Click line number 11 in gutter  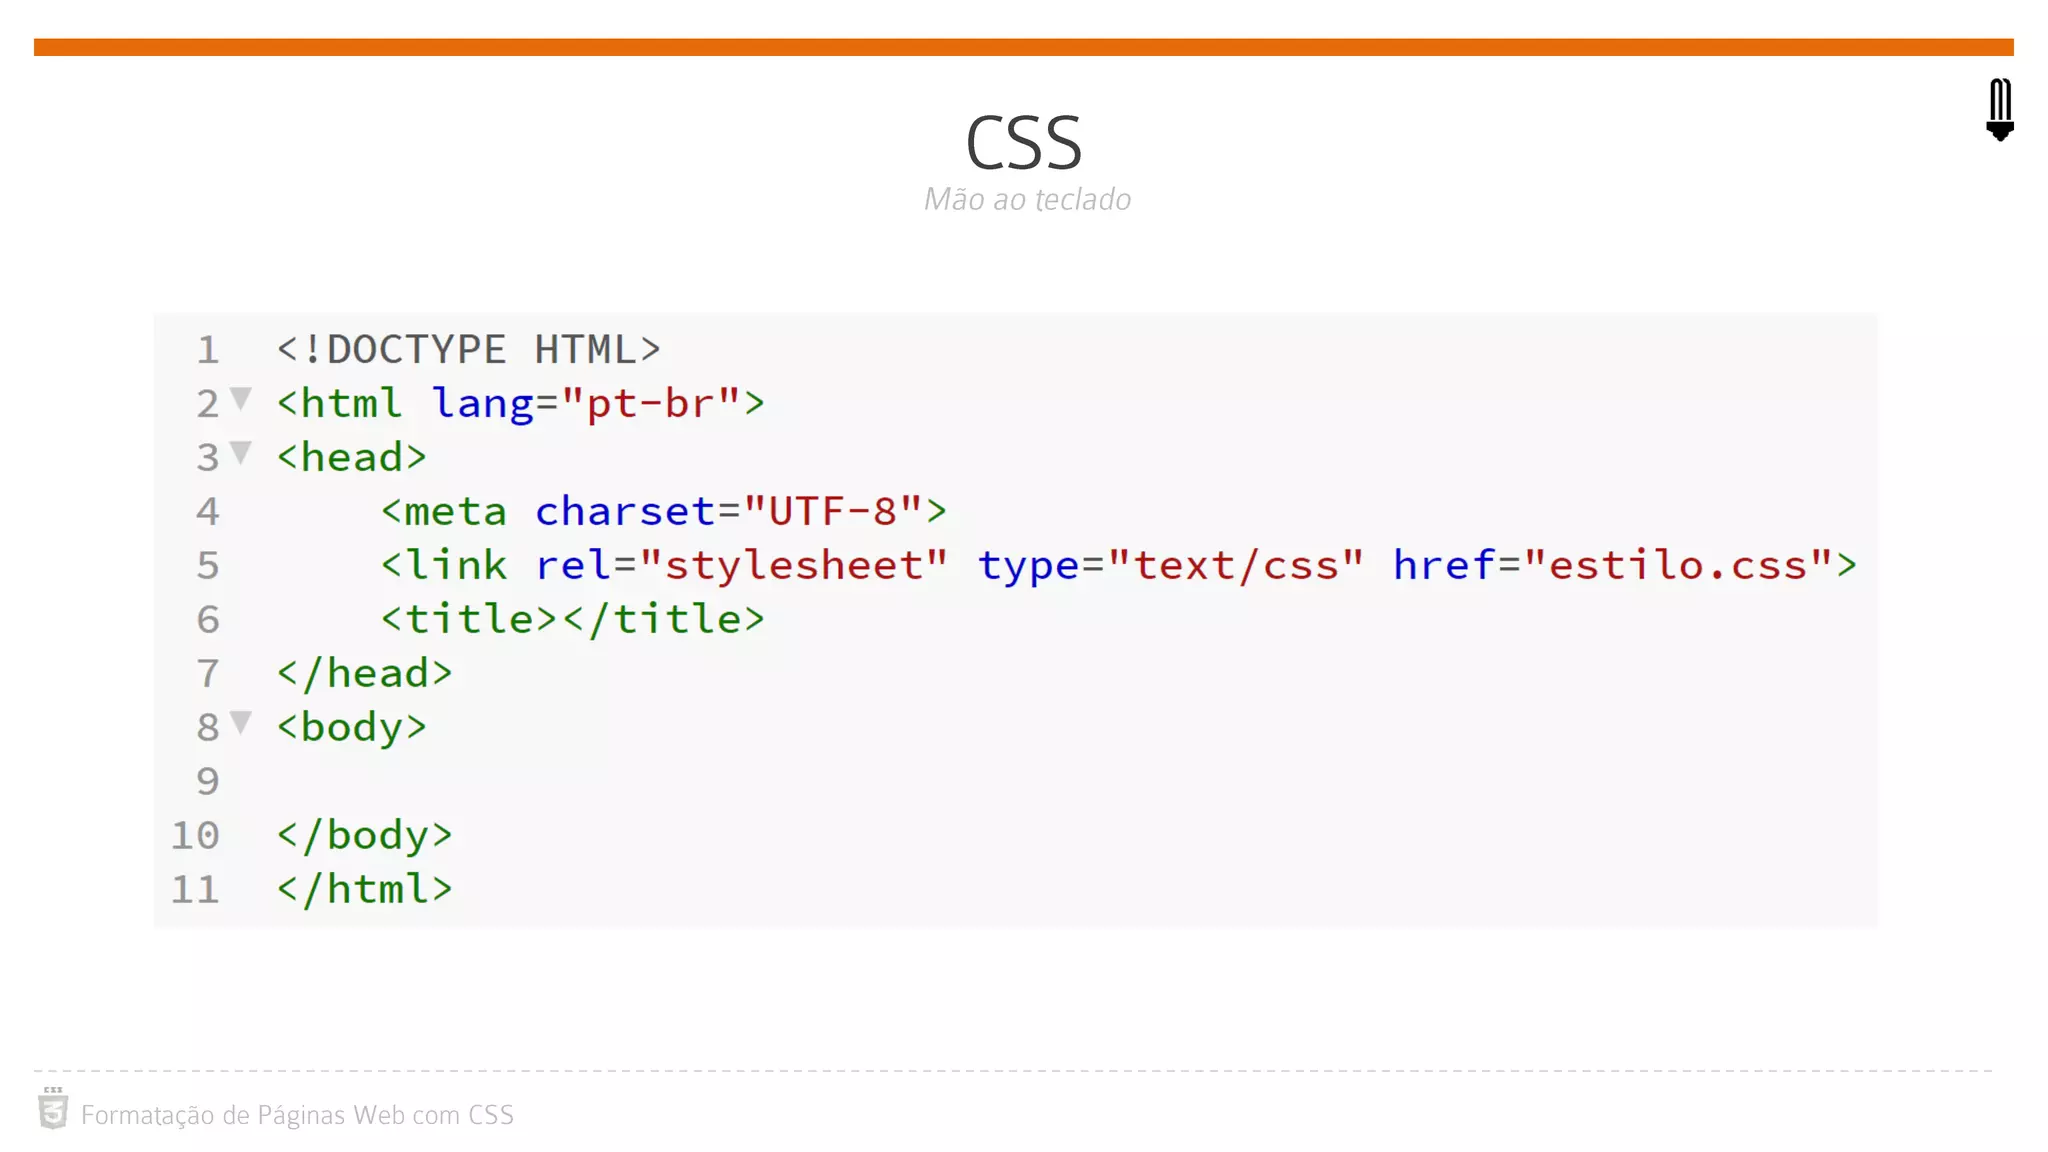[x=195, y=889]
